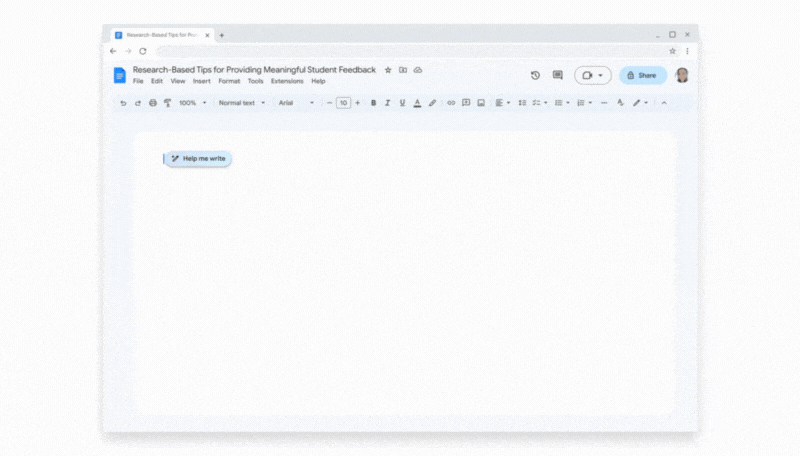Click the Help me write button
The image size is (800, 456).
[x=199, y=159]
